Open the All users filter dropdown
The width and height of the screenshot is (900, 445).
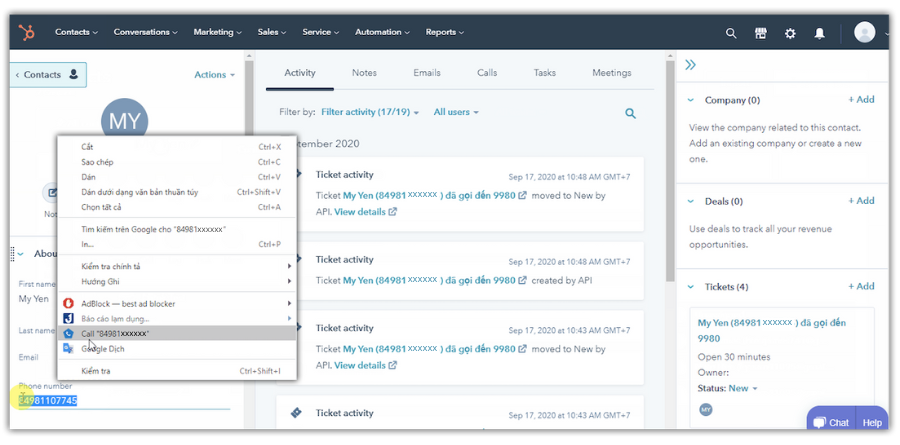(456, 113)
